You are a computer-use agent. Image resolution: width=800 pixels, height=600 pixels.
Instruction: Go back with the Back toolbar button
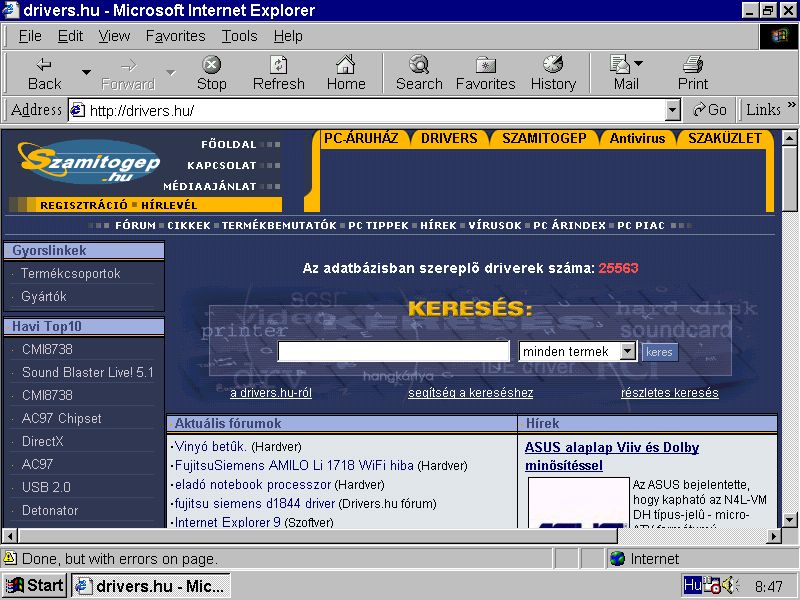[x=44, y=74]
